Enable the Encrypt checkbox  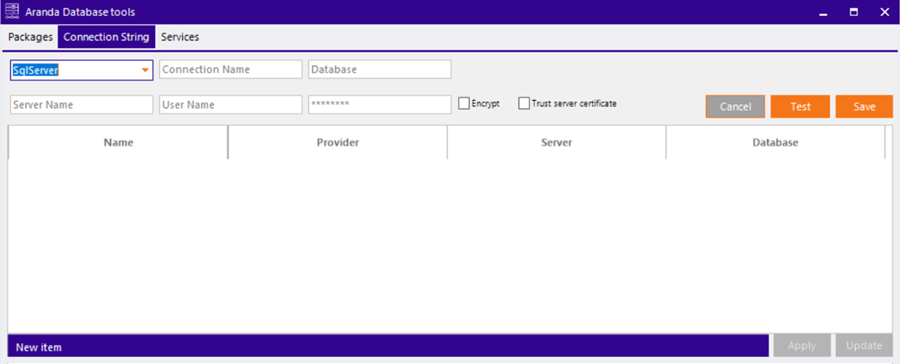click(x=464, y=104)
